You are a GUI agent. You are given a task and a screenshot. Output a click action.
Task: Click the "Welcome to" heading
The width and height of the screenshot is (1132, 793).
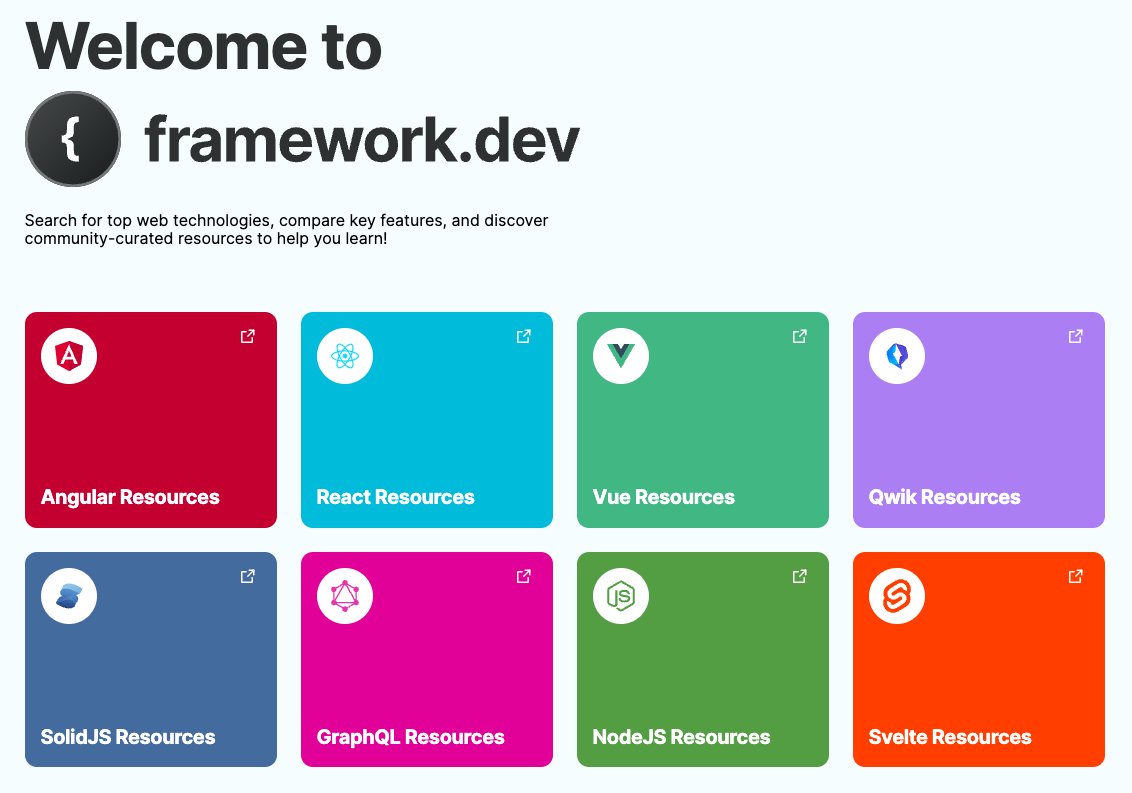(x=204, y=47)
